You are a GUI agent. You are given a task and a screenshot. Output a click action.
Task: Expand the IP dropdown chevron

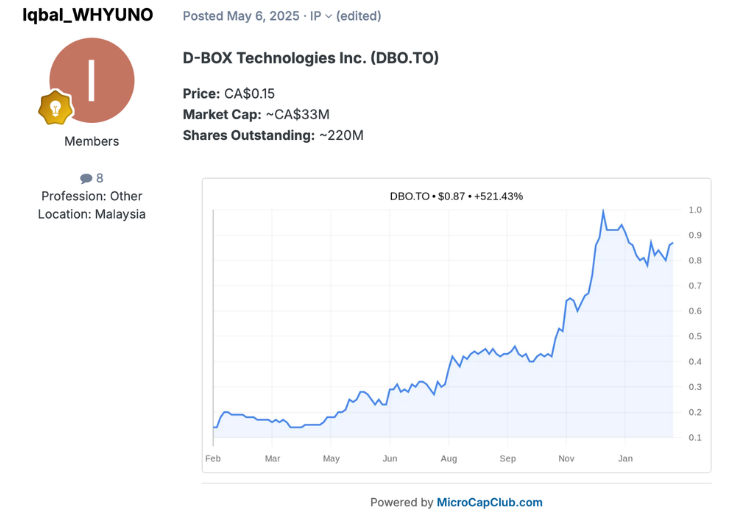click(x=329, y=17)
